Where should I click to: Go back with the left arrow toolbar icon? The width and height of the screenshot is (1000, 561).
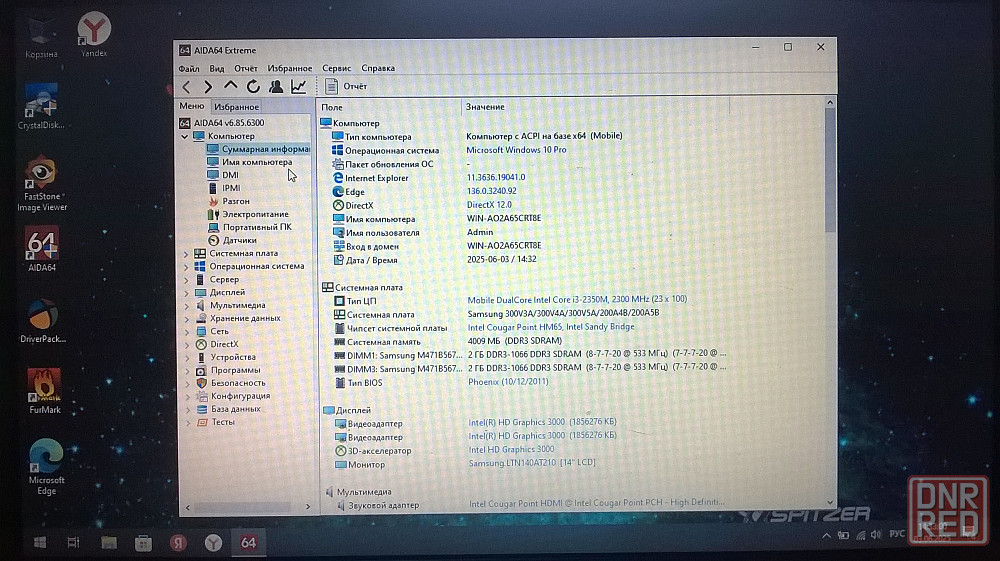click(186, 87)
